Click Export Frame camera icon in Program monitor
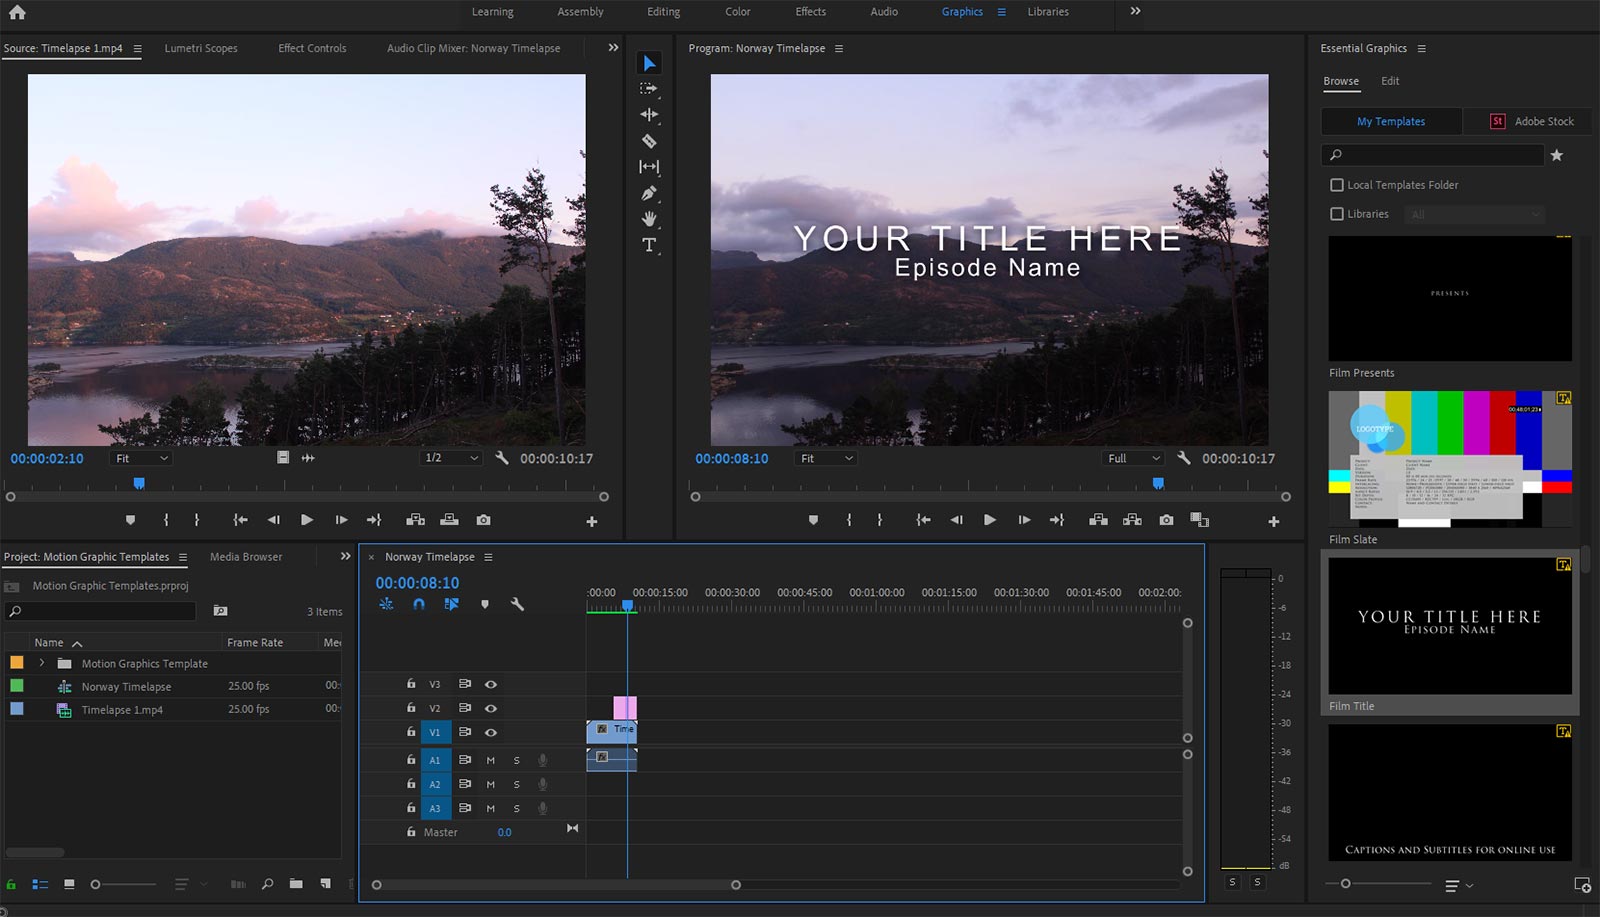 click(x=1166, y=520)
